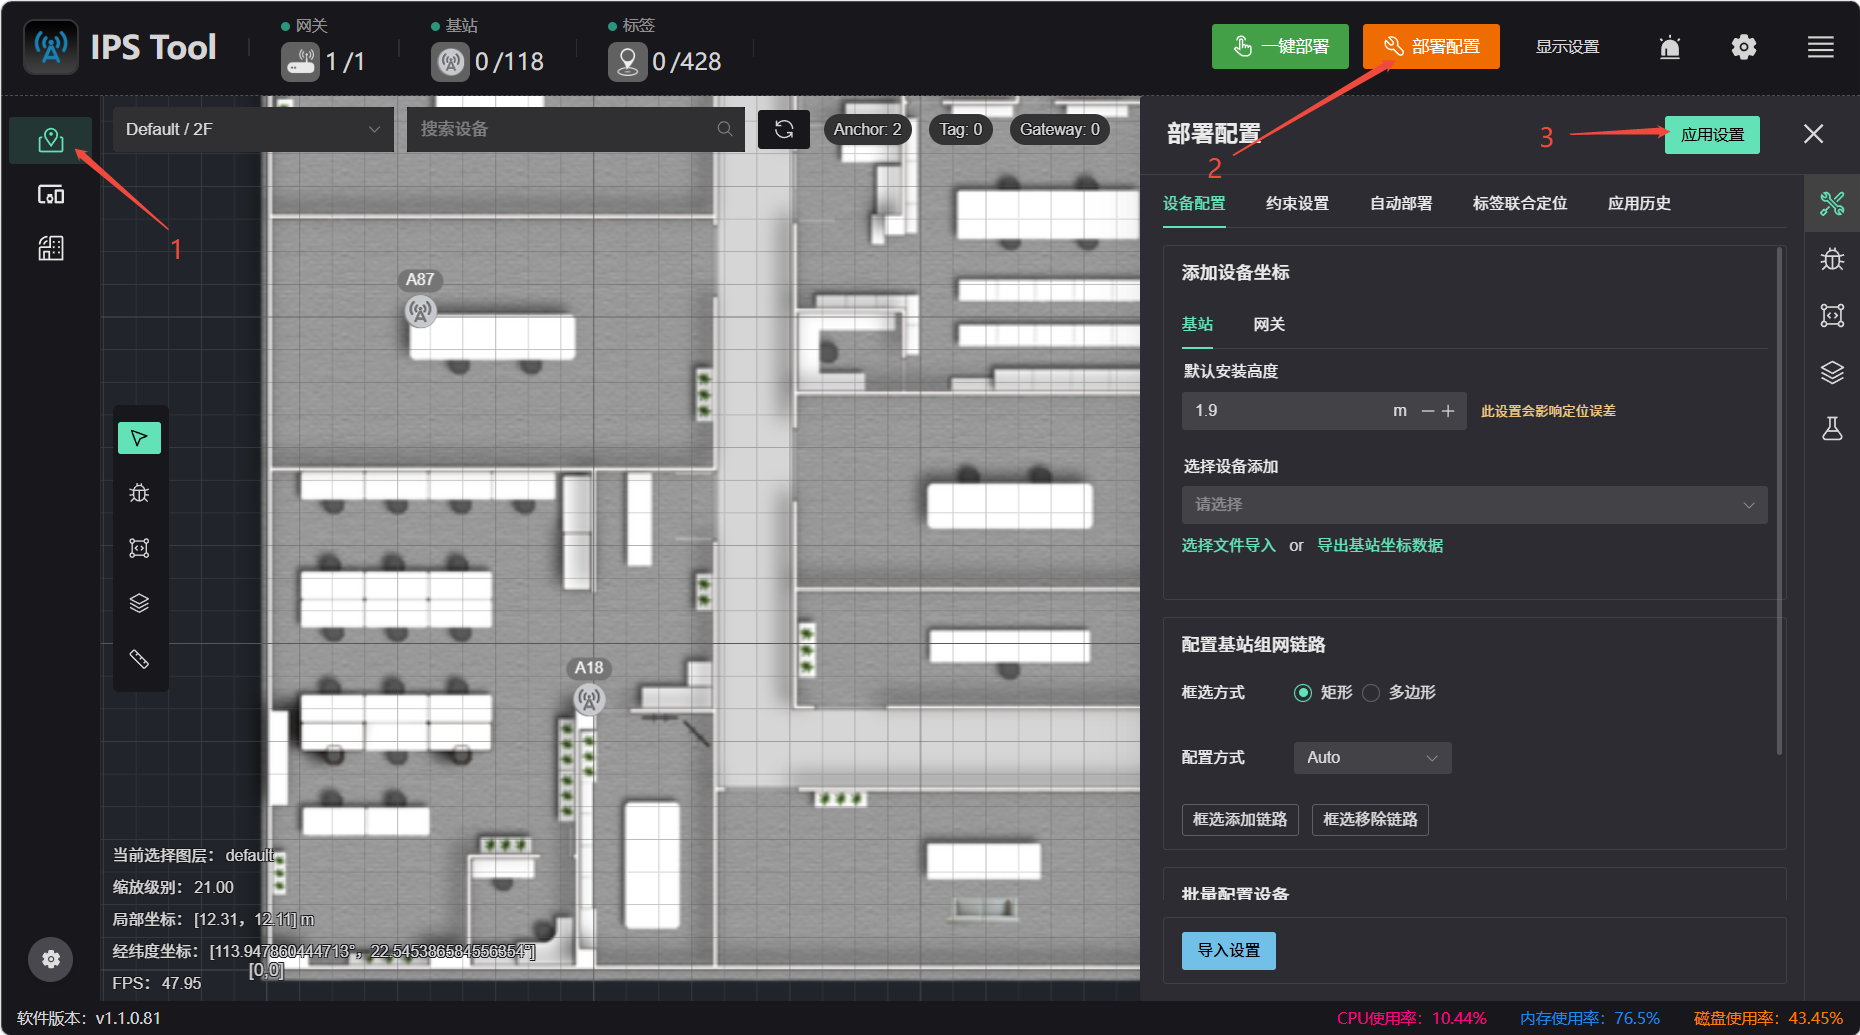Increase default install height

click(1448, 411)
